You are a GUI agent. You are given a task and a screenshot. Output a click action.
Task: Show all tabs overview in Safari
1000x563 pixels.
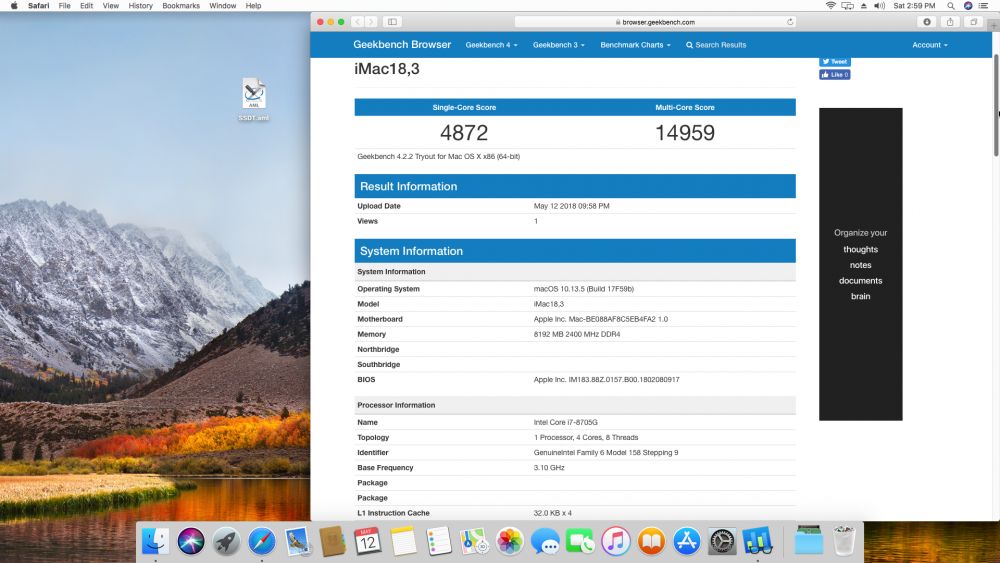(974, 22)
